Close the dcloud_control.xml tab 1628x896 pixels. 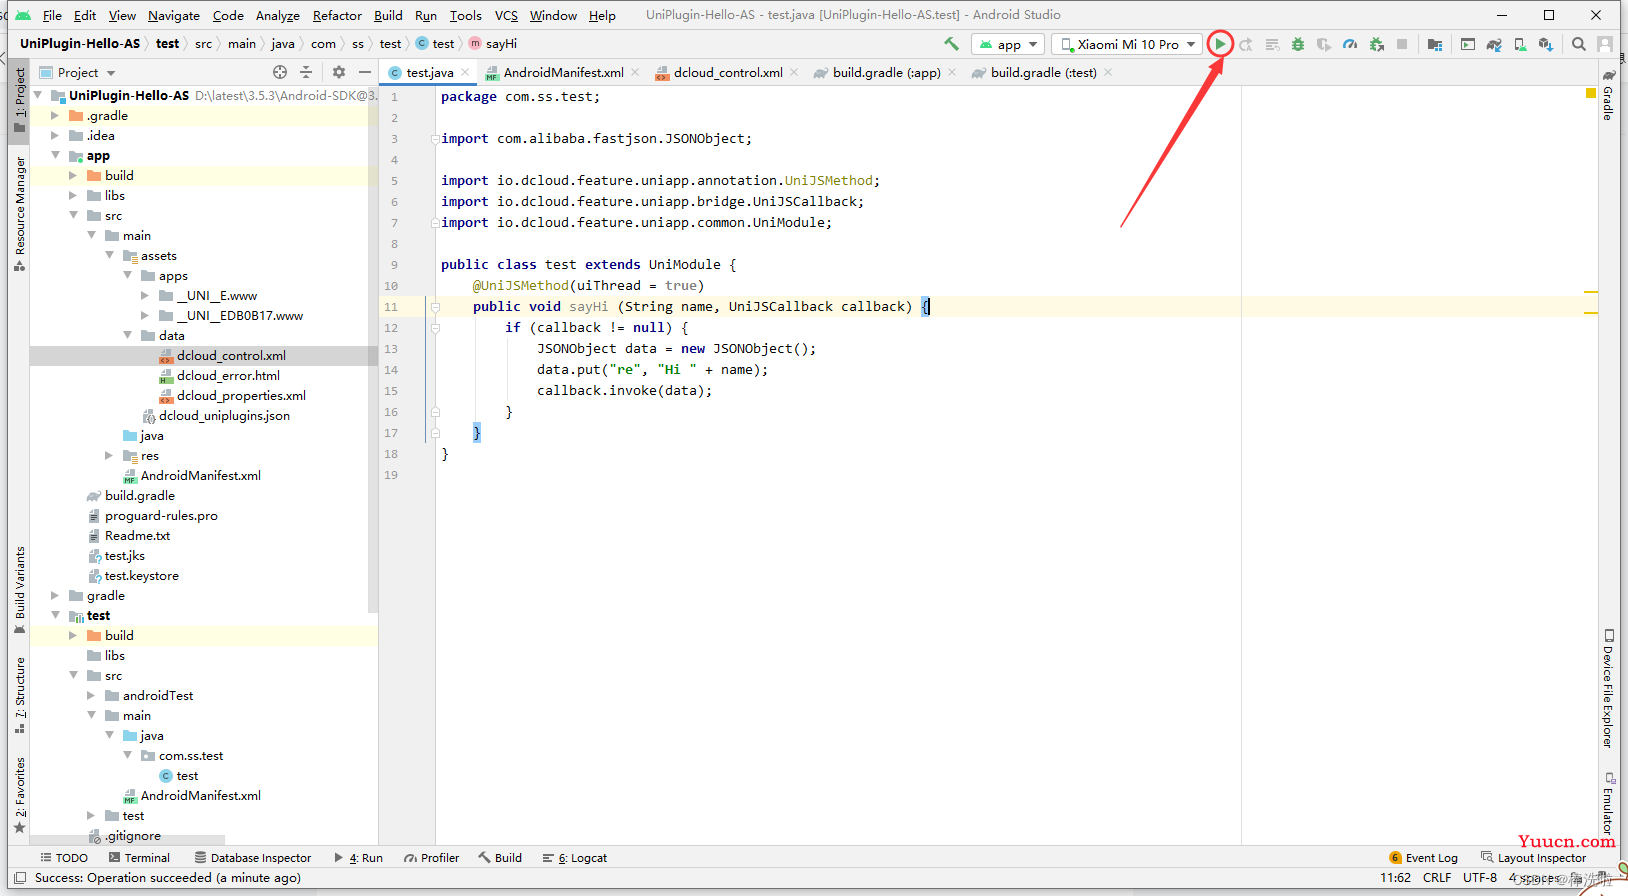tap(794, 72)
